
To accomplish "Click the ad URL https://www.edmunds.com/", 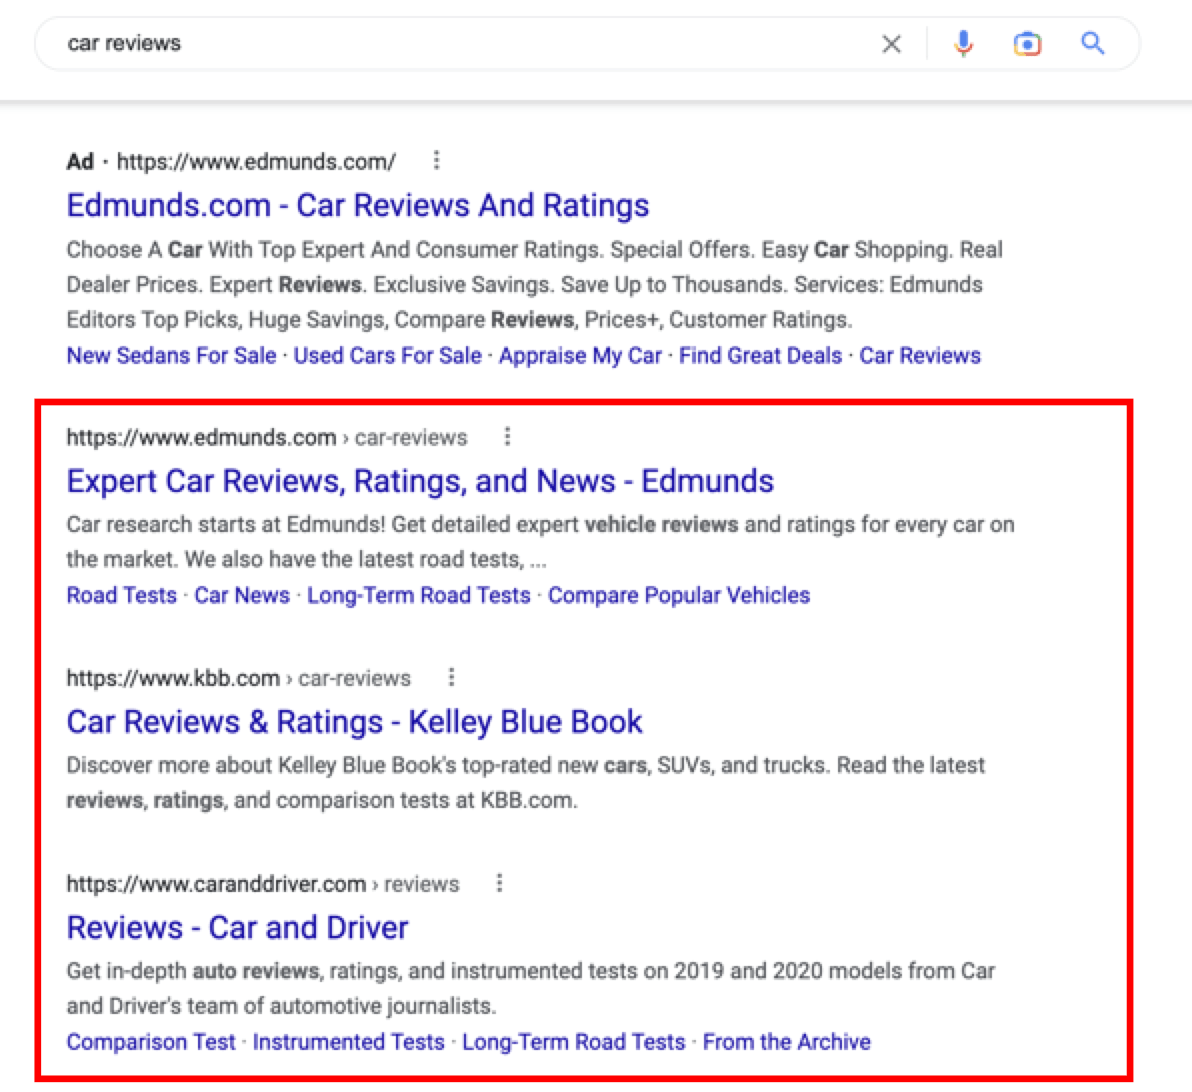I will pos(256,161).
